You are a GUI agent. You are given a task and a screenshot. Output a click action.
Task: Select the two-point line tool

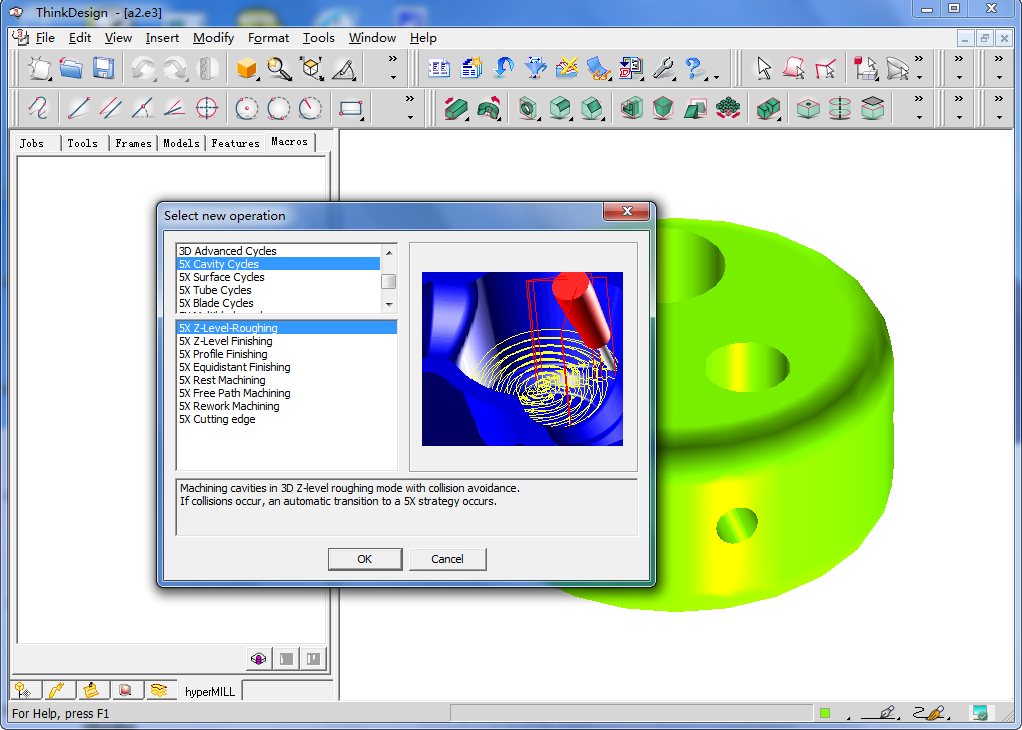pos(78,108)
